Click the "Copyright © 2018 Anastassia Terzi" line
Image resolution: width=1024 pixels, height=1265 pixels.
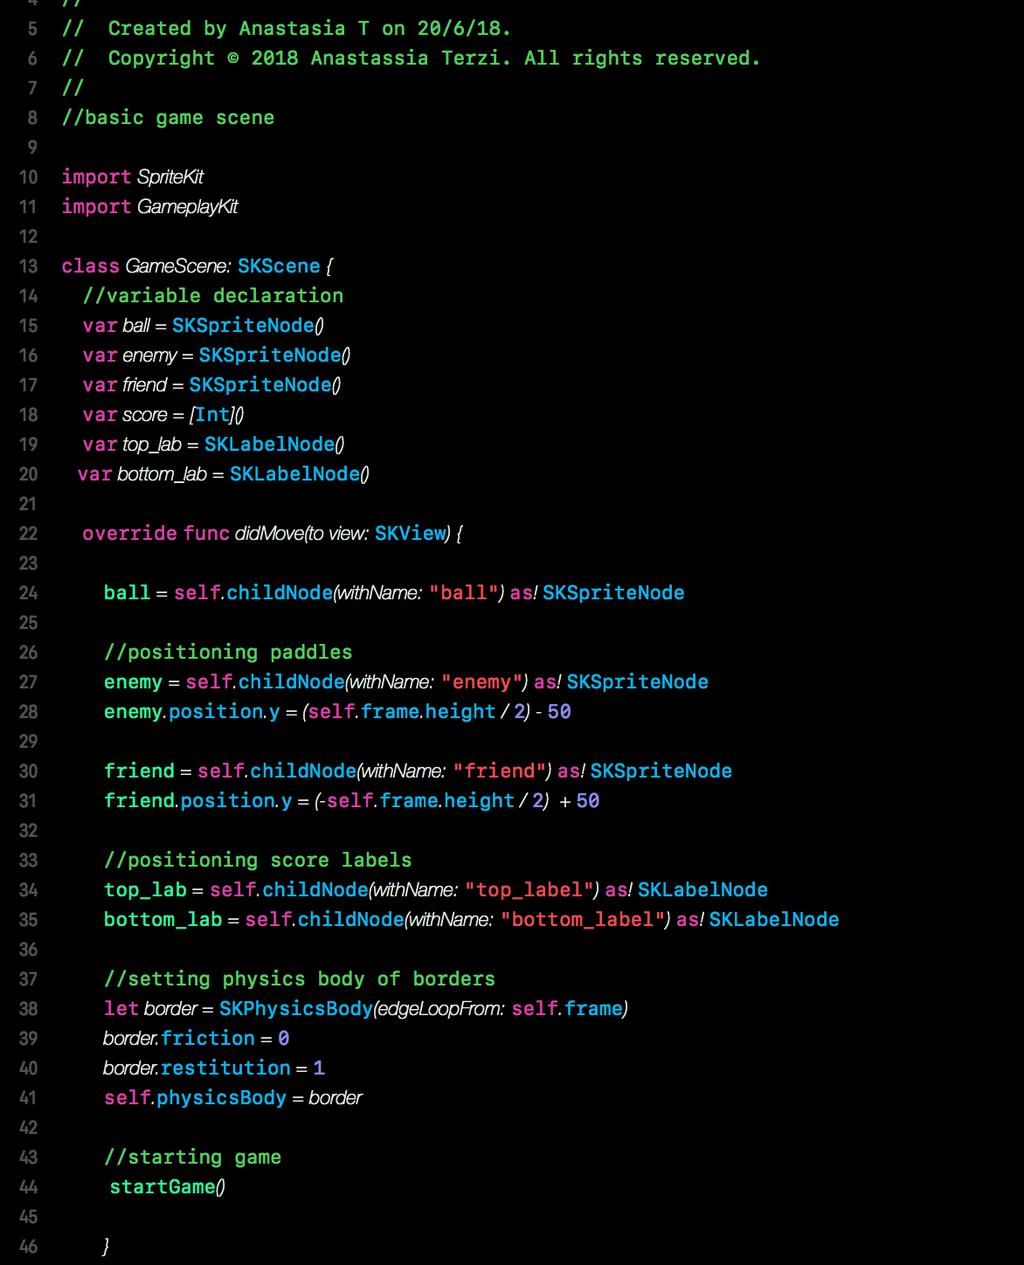click(x=411, y=58)
